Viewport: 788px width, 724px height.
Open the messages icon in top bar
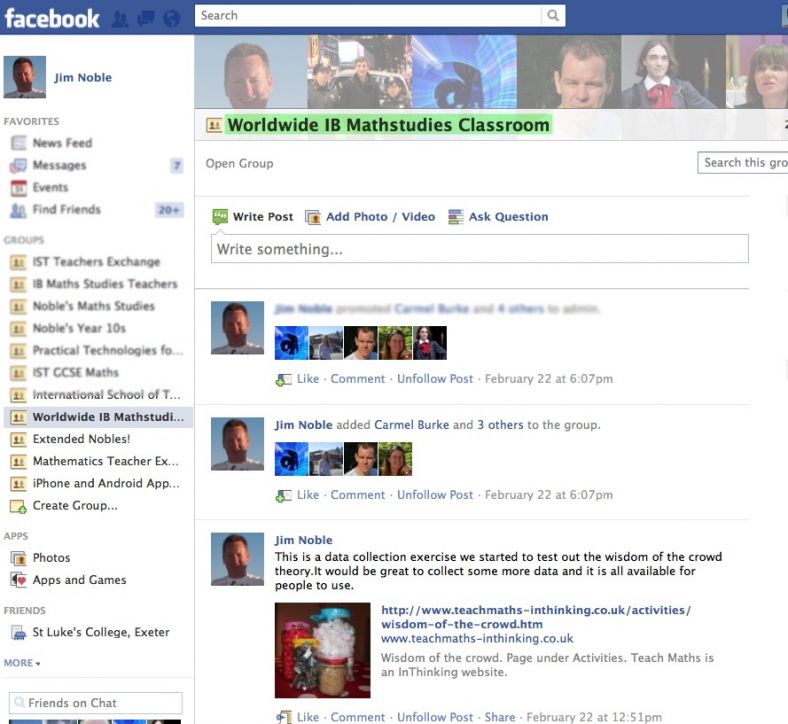[146, 19]
